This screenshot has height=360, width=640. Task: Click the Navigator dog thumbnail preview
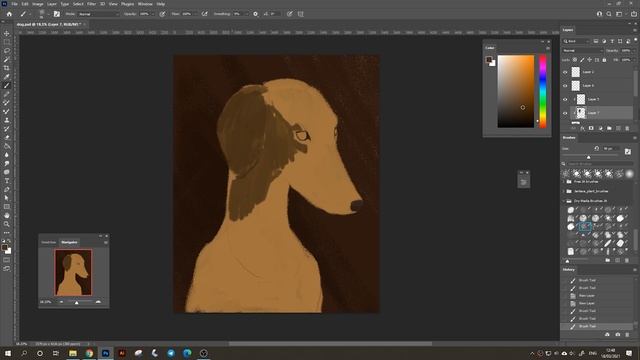[73, 272]
